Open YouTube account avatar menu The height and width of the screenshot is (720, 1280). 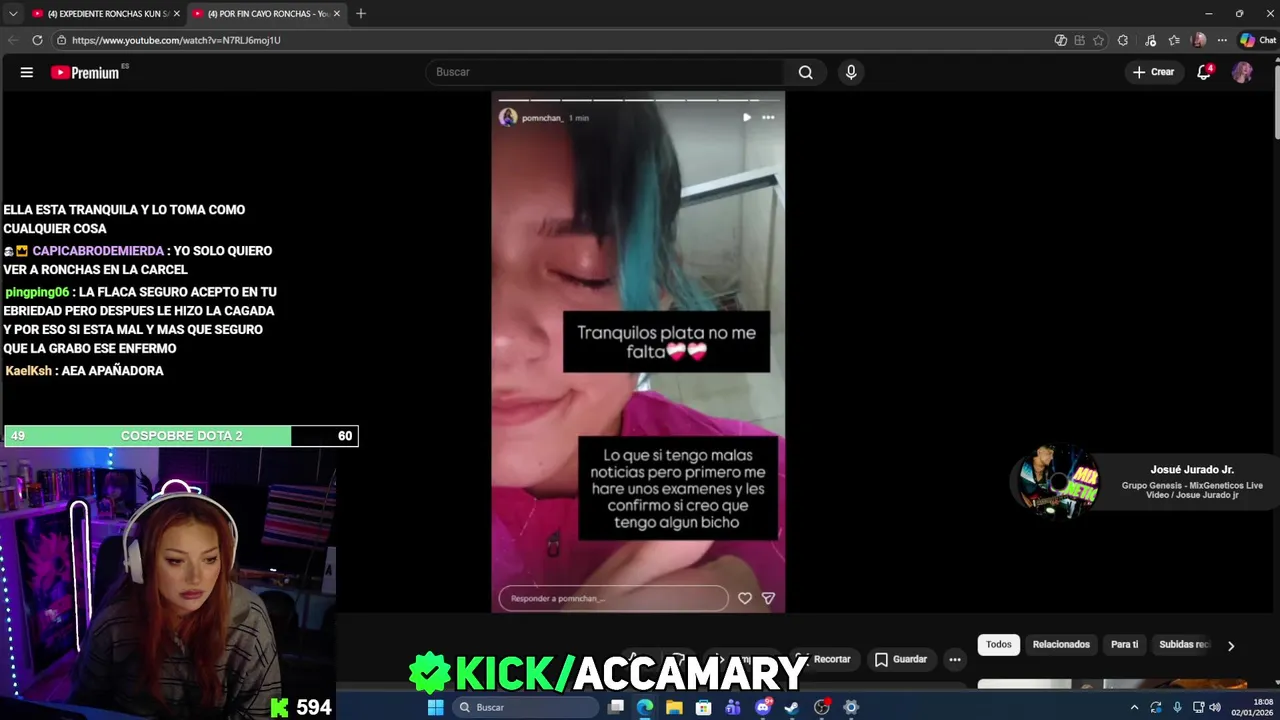pos(1242,72)
